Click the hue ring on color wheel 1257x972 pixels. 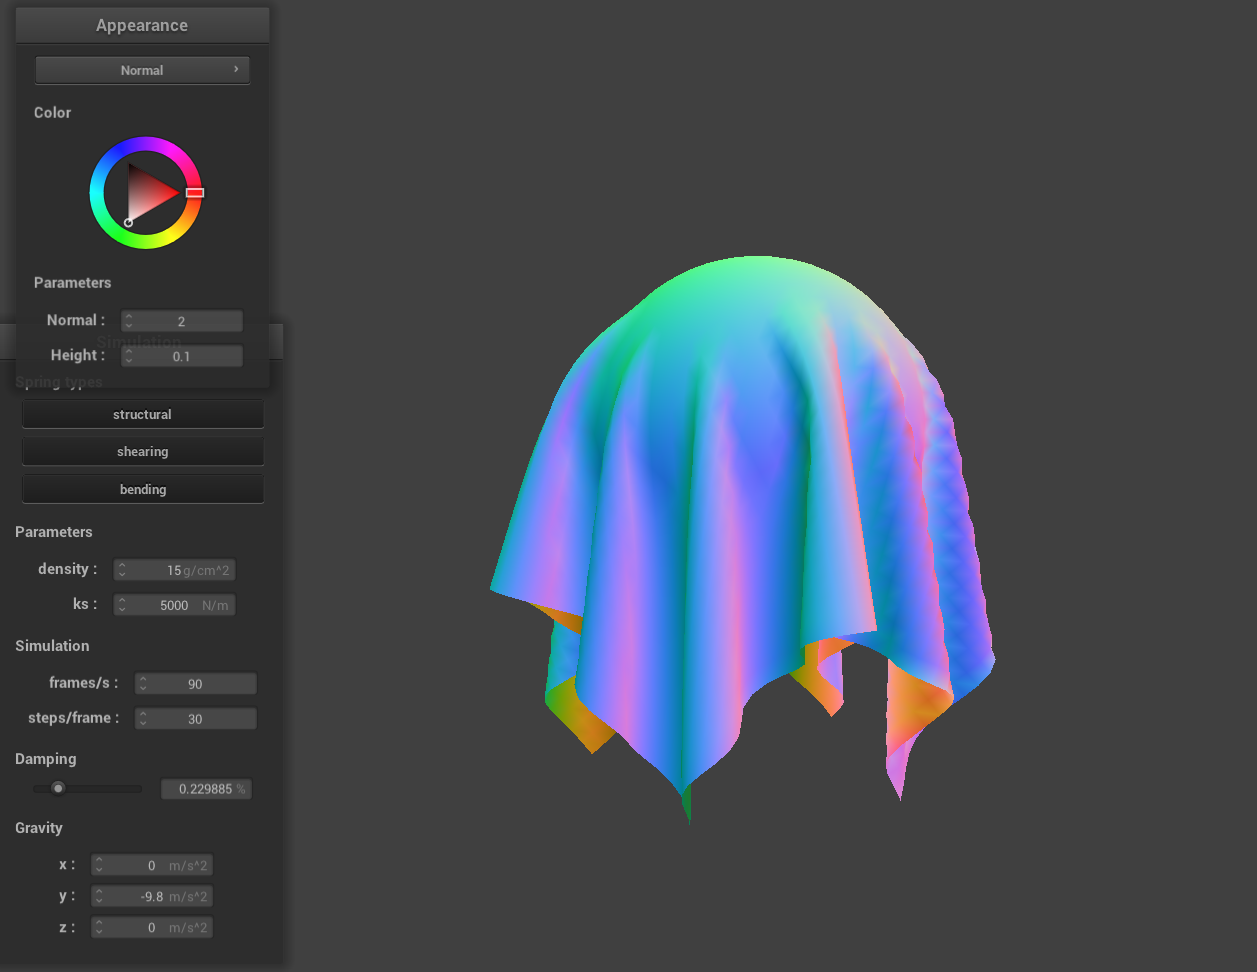(x=146, y=144)
